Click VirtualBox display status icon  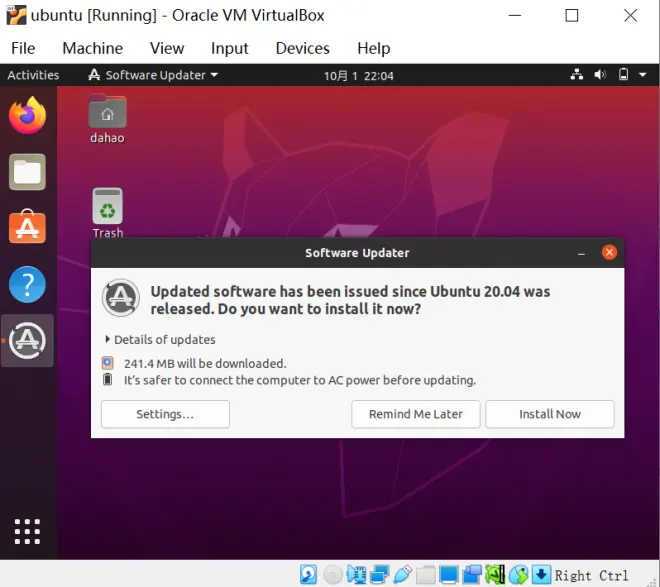[449, 574]
